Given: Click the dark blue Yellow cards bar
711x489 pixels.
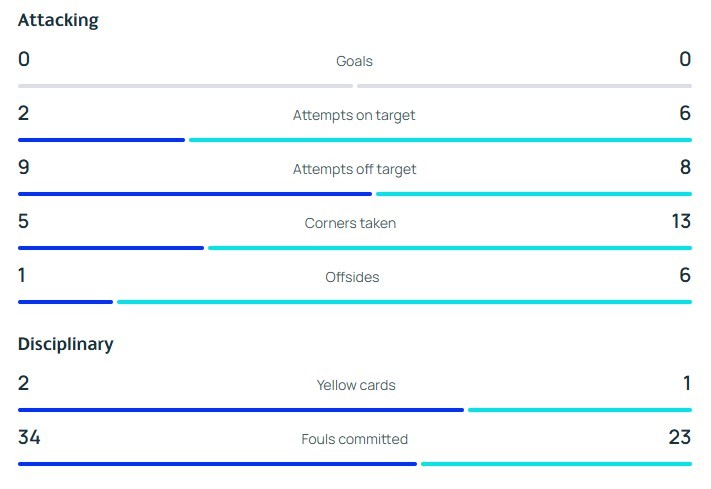Looking at the screenshot, I should 241,410.
